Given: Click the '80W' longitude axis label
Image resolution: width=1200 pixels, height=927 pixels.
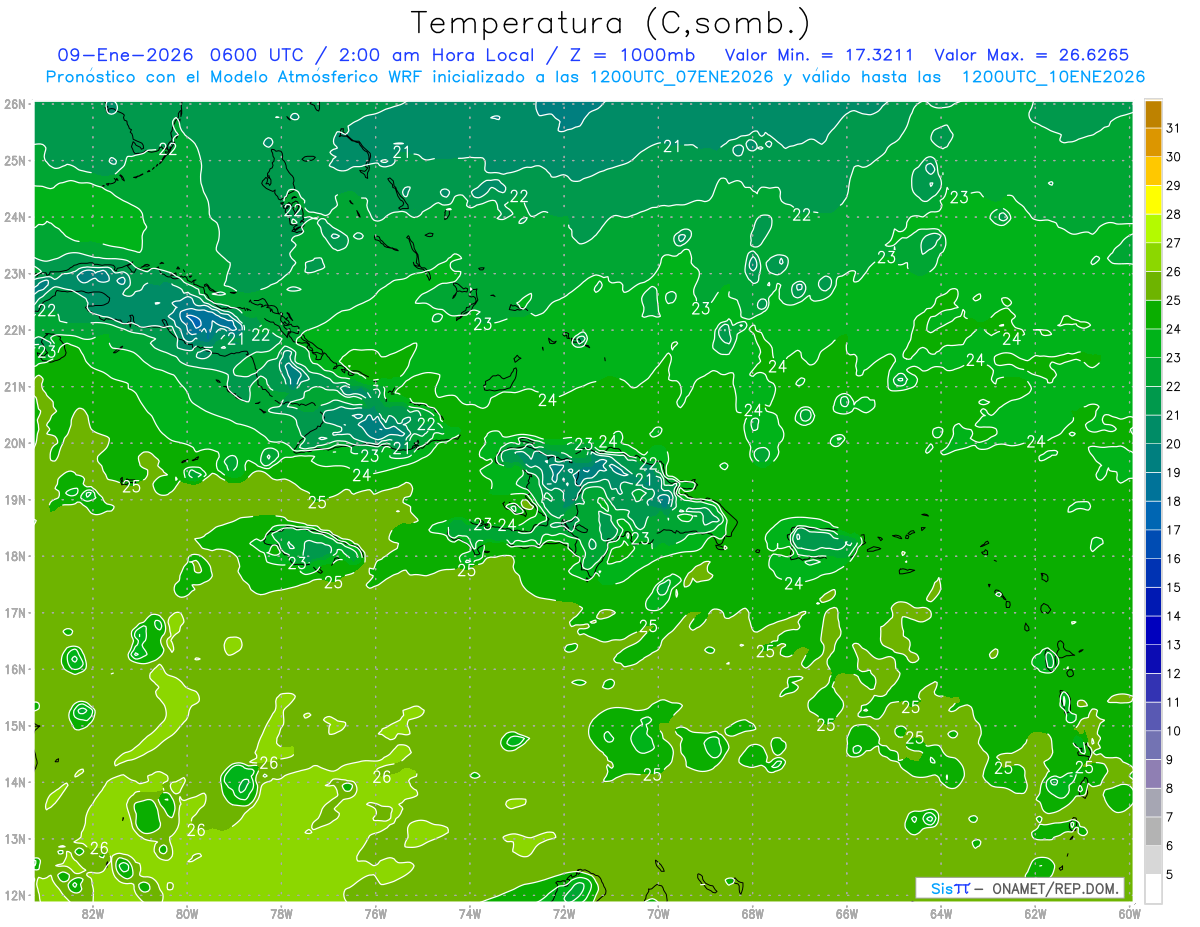Looking at the screenshot, I should (x=187, y=913).
